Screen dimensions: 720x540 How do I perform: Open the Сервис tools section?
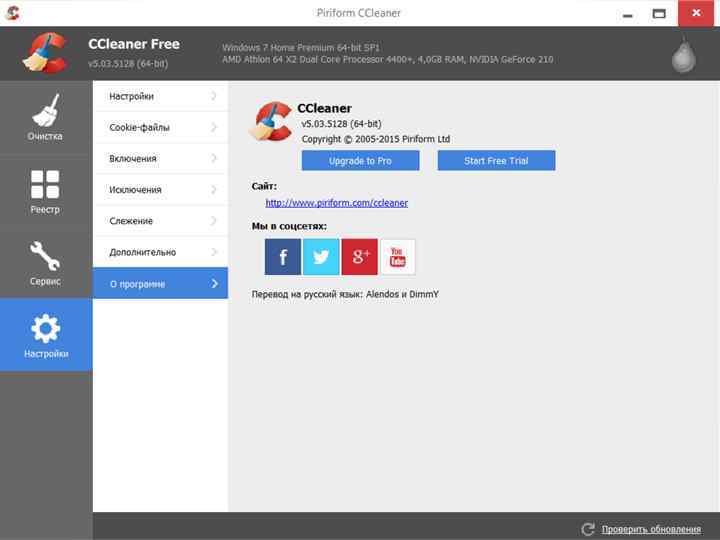(x=45, y=263)
